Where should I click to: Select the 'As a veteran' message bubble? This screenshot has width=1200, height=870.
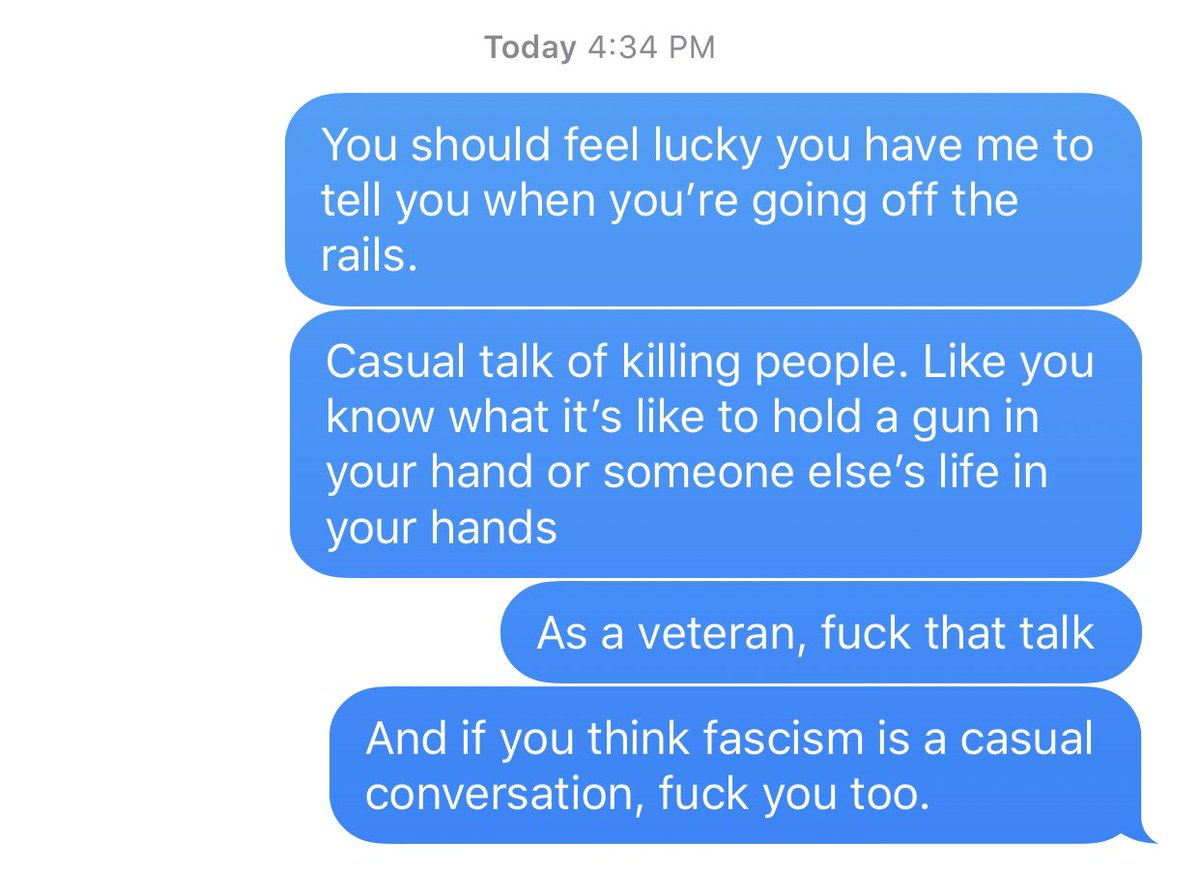point(821,633)
